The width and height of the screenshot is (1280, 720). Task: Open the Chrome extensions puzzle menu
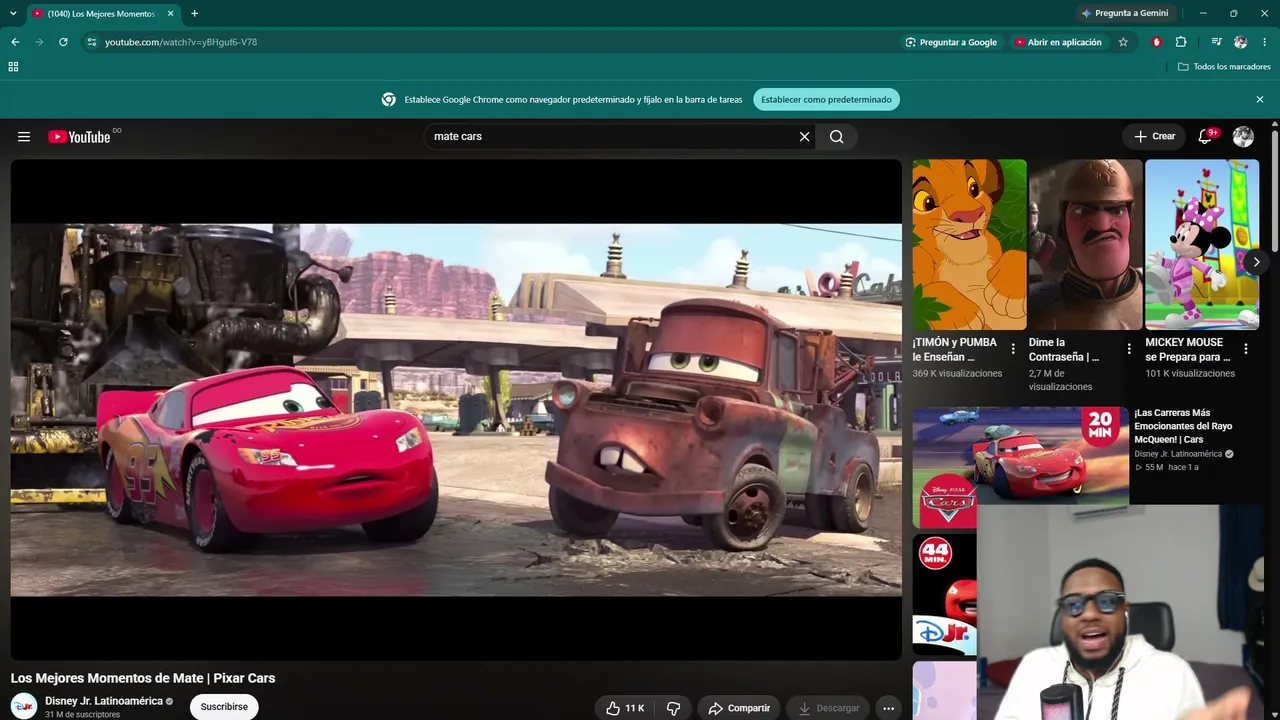tap(1181, 42)
